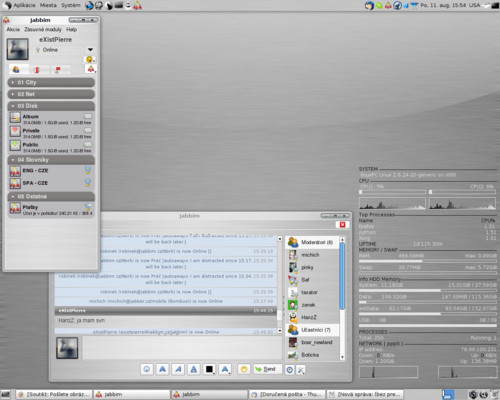Open the Systém panel menu
500x400 pixels.
point(71,5)
